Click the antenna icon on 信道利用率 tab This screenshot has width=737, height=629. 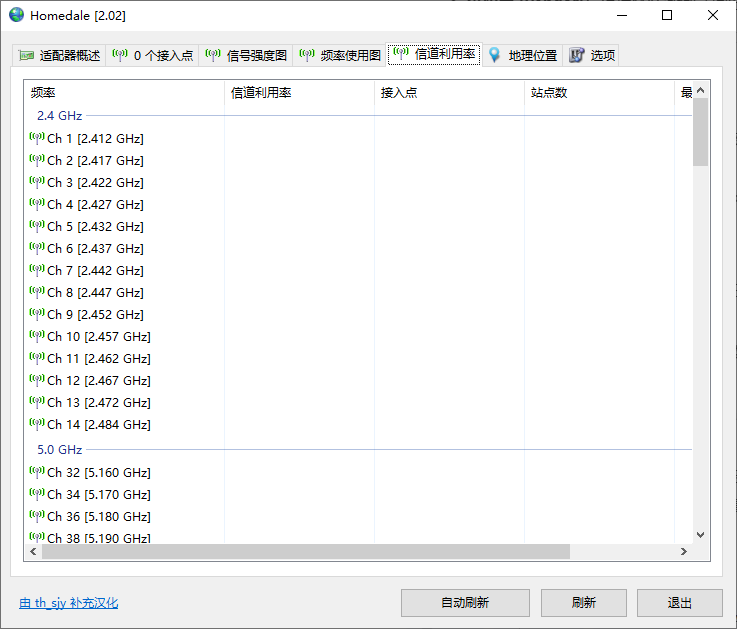[x=401, y=53]
